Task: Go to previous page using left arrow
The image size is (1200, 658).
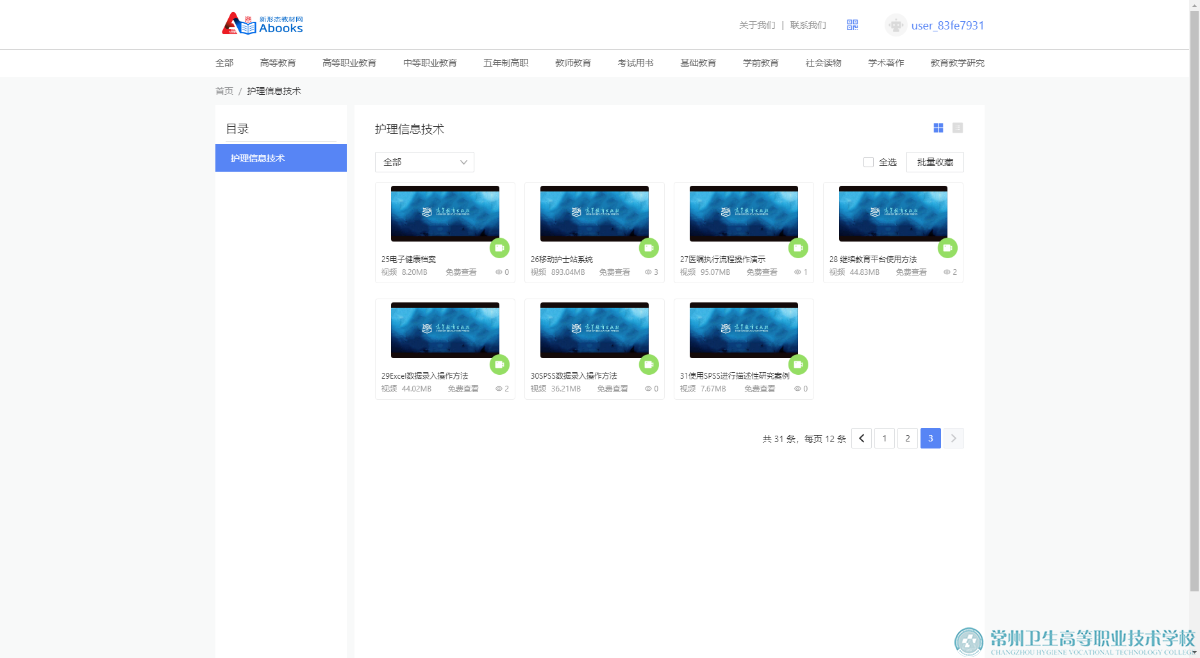Action: click(x=861, y=438)
